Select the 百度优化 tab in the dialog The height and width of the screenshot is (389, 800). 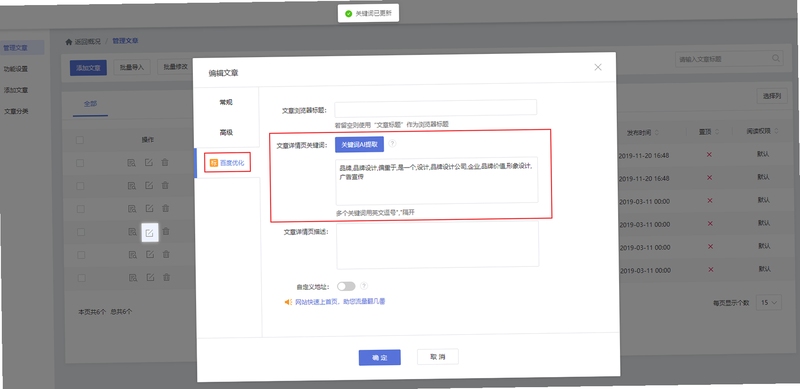227,163
